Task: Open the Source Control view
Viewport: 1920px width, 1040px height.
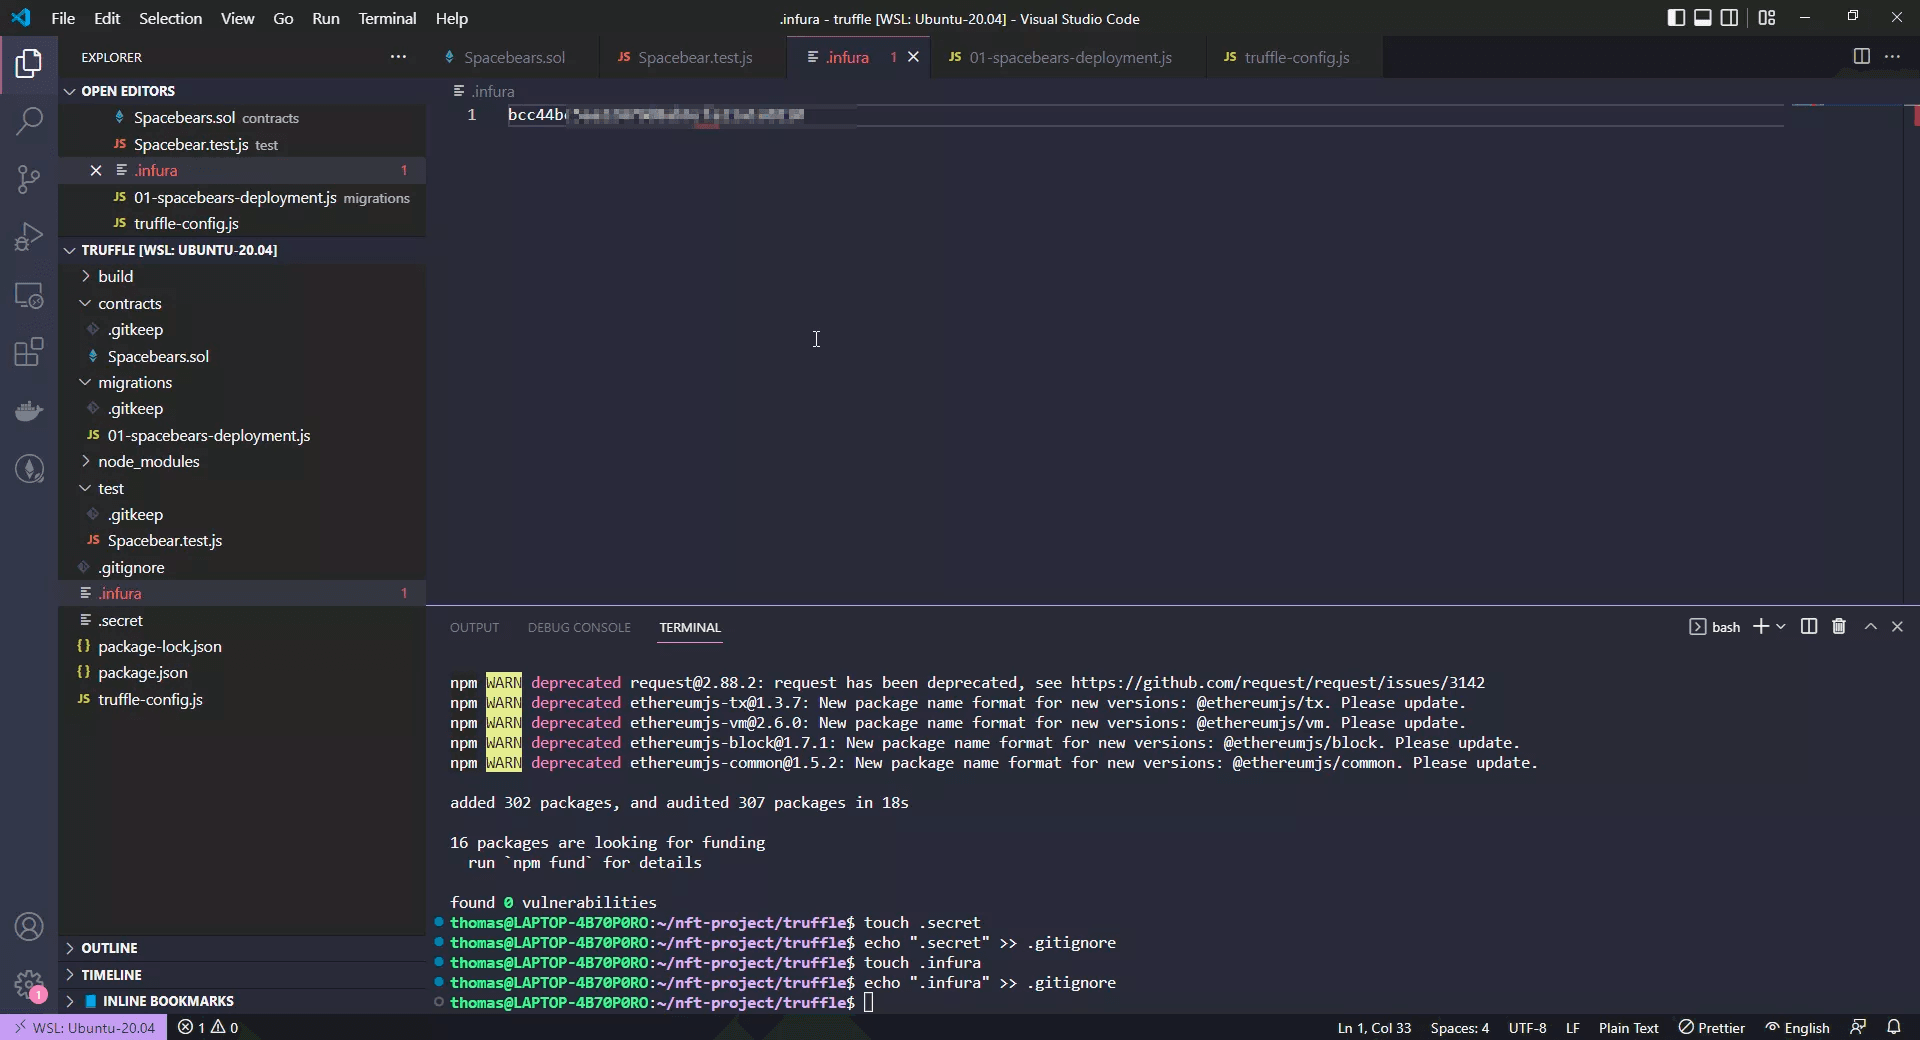Action: (29, 179)
